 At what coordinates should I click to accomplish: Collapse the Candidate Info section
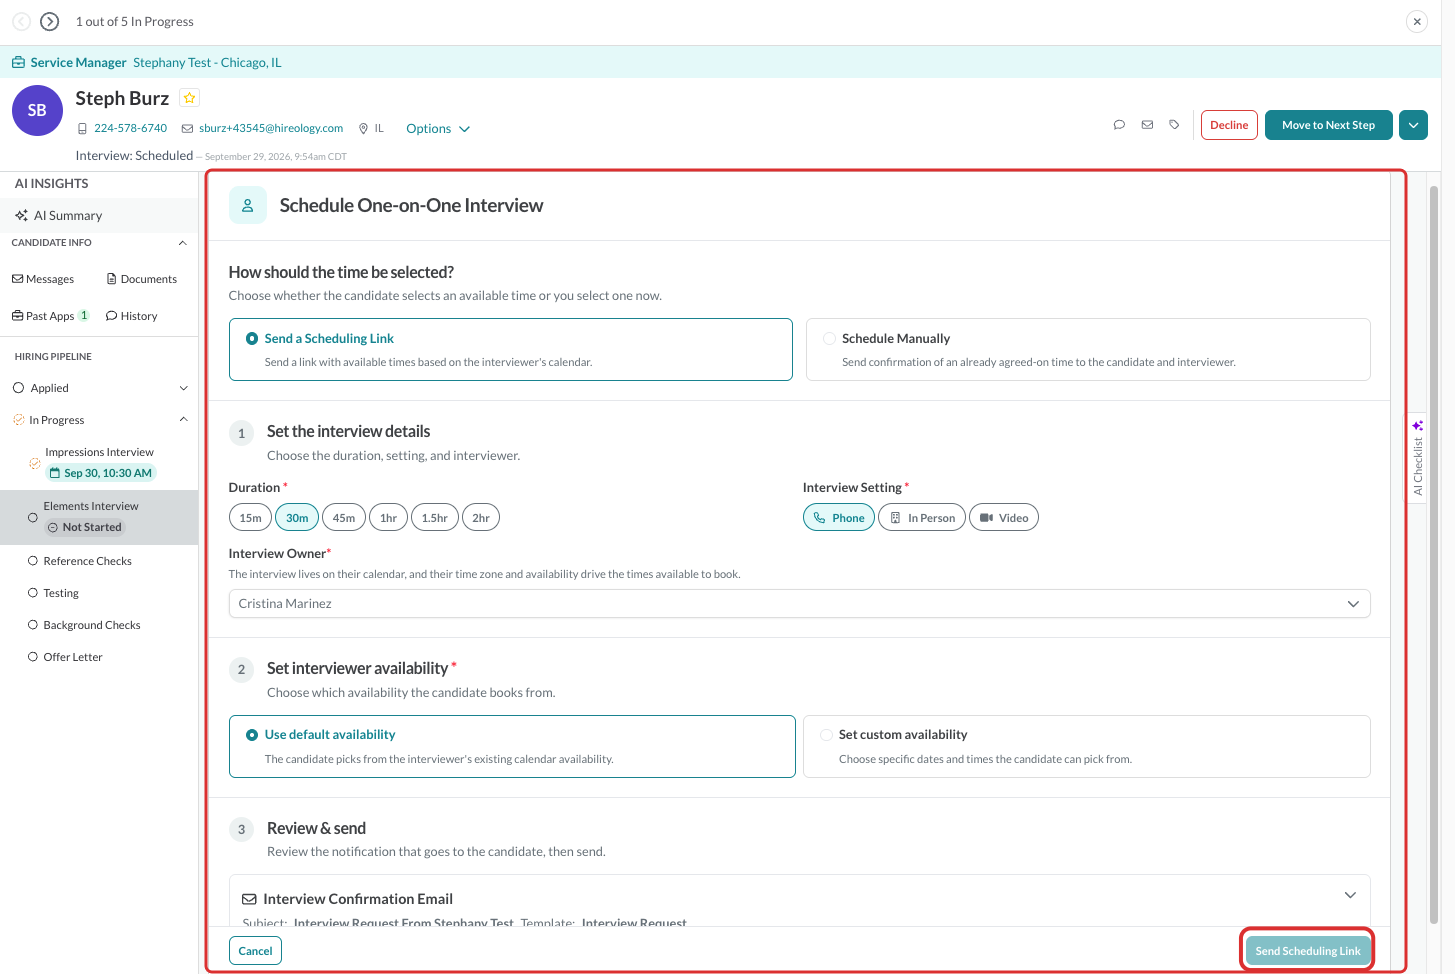[x=182, y=243]
